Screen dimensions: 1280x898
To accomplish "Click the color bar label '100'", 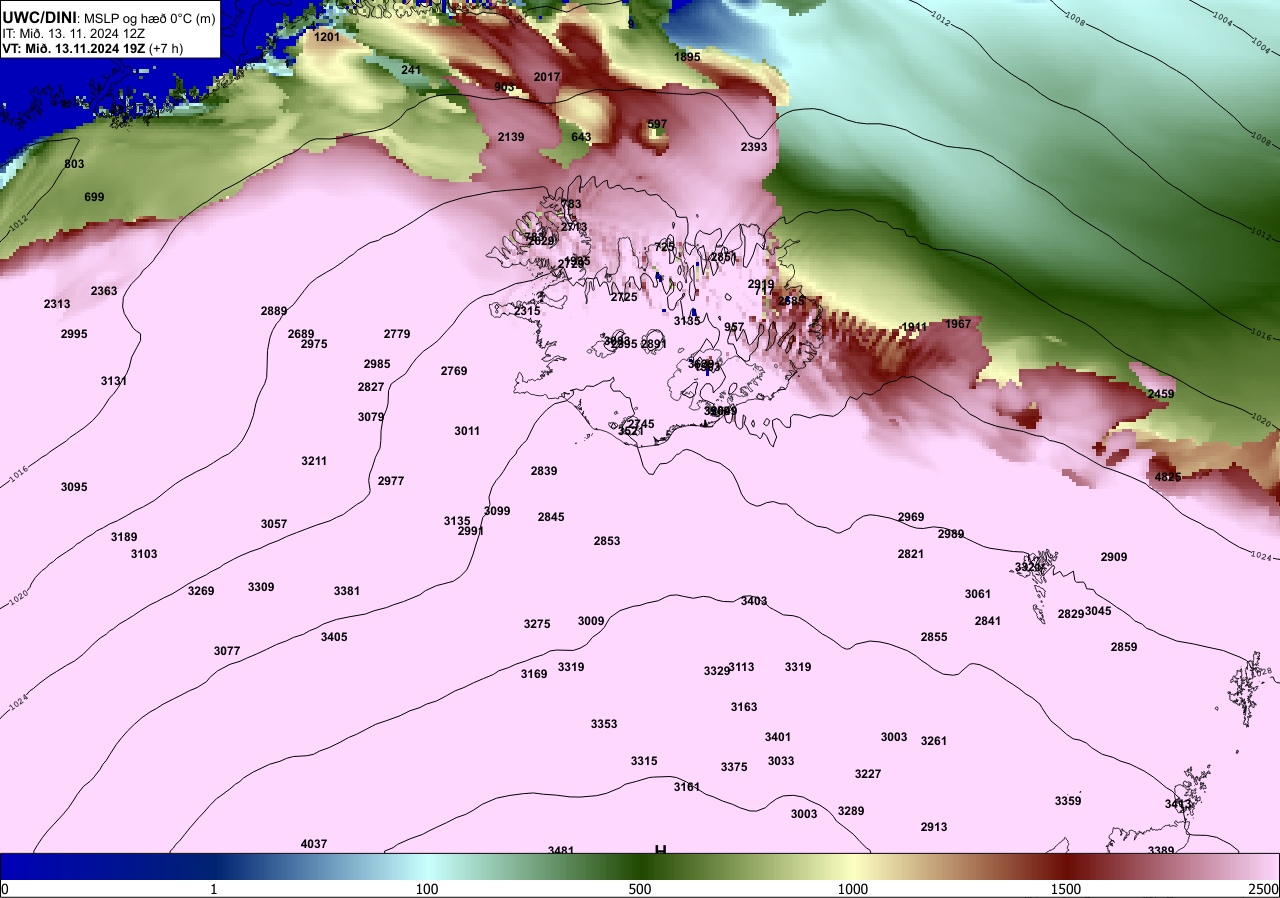I will click(x=427, y=889).
